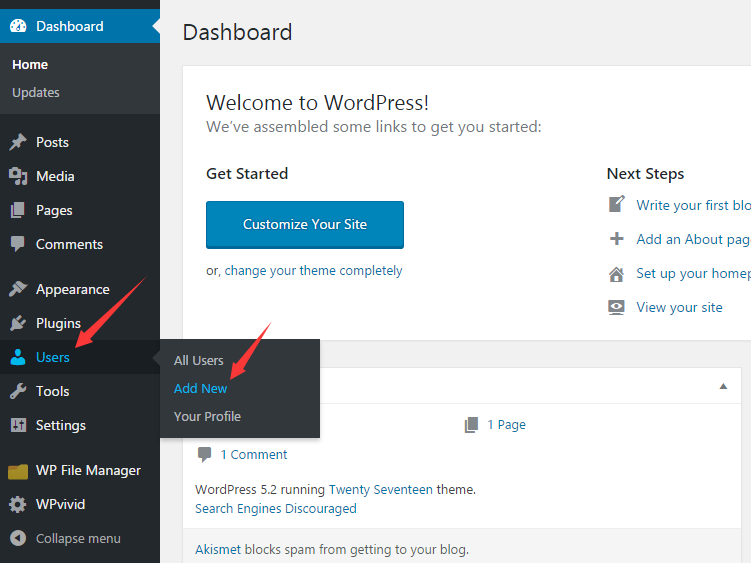Choose Add New in the Users flyout
Viewport: 751px width, 563px height.
[x=200, y=389]
